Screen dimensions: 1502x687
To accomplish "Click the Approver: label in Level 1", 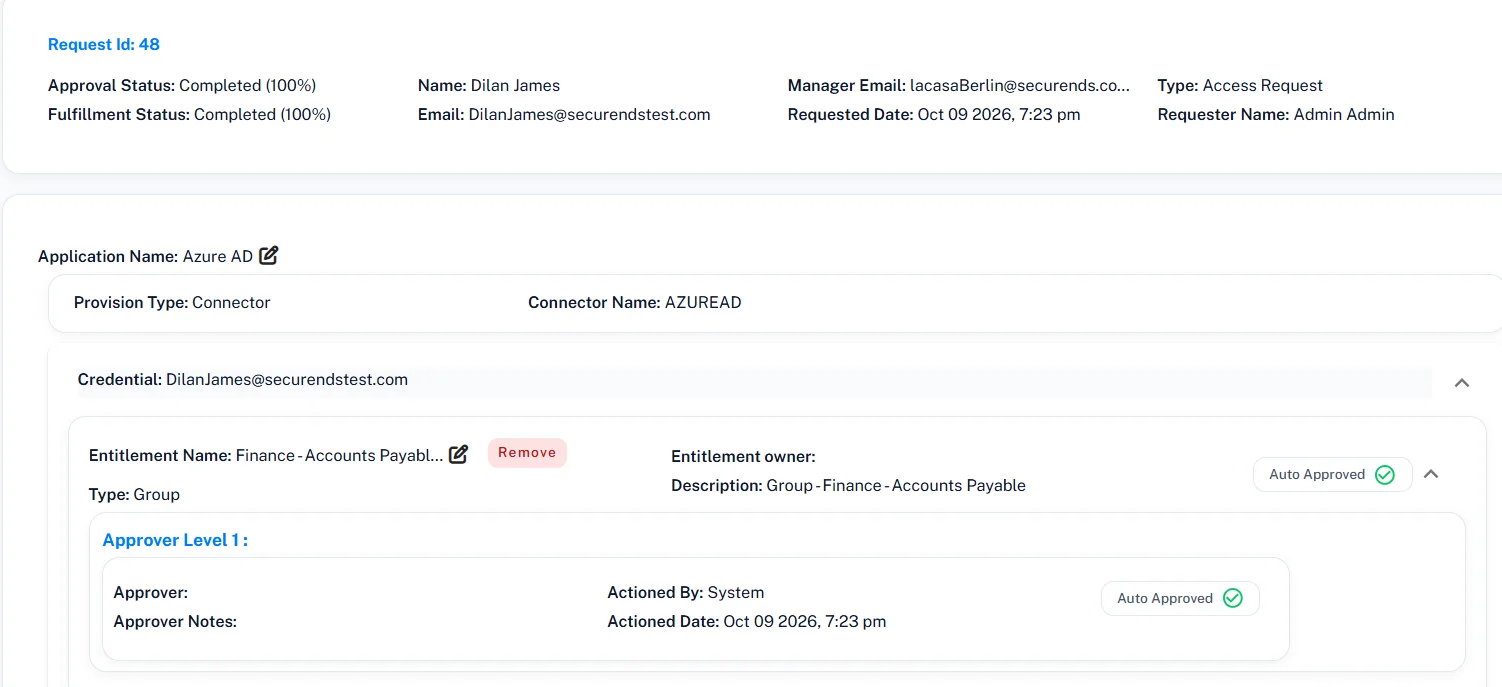I will (151, 592).
